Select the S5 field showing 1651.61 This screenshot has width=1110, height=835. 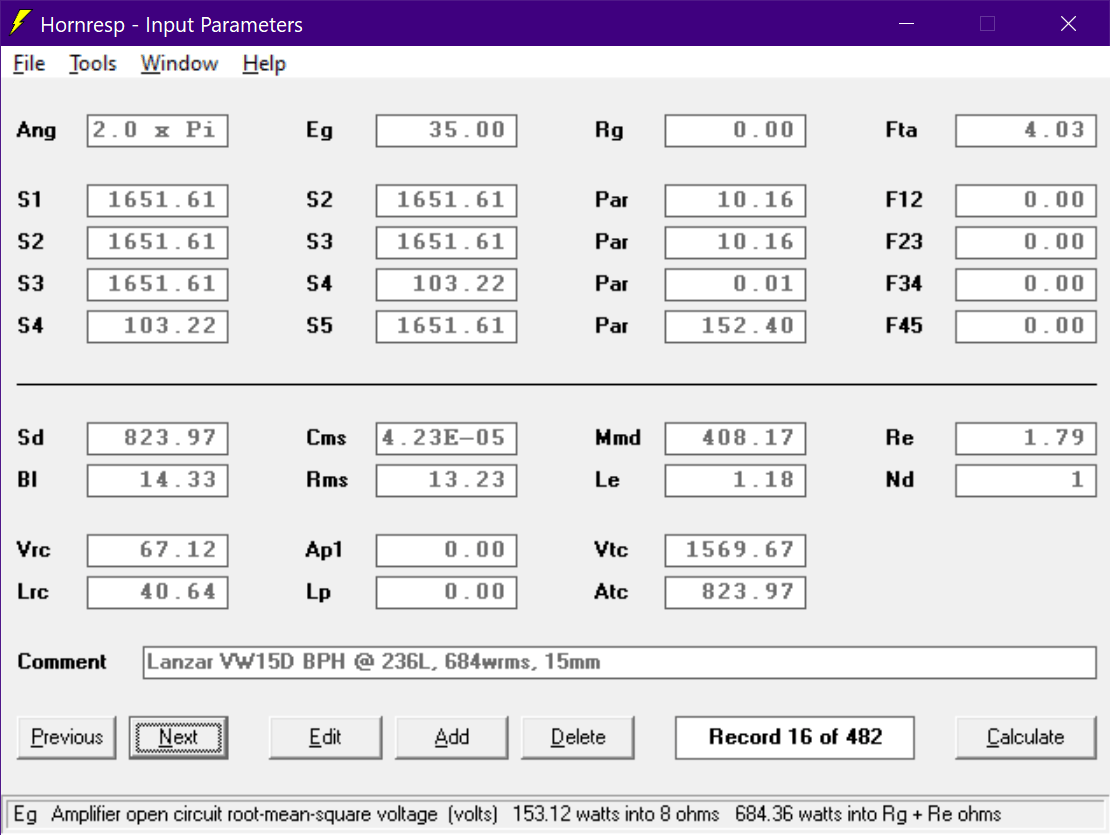446,326
